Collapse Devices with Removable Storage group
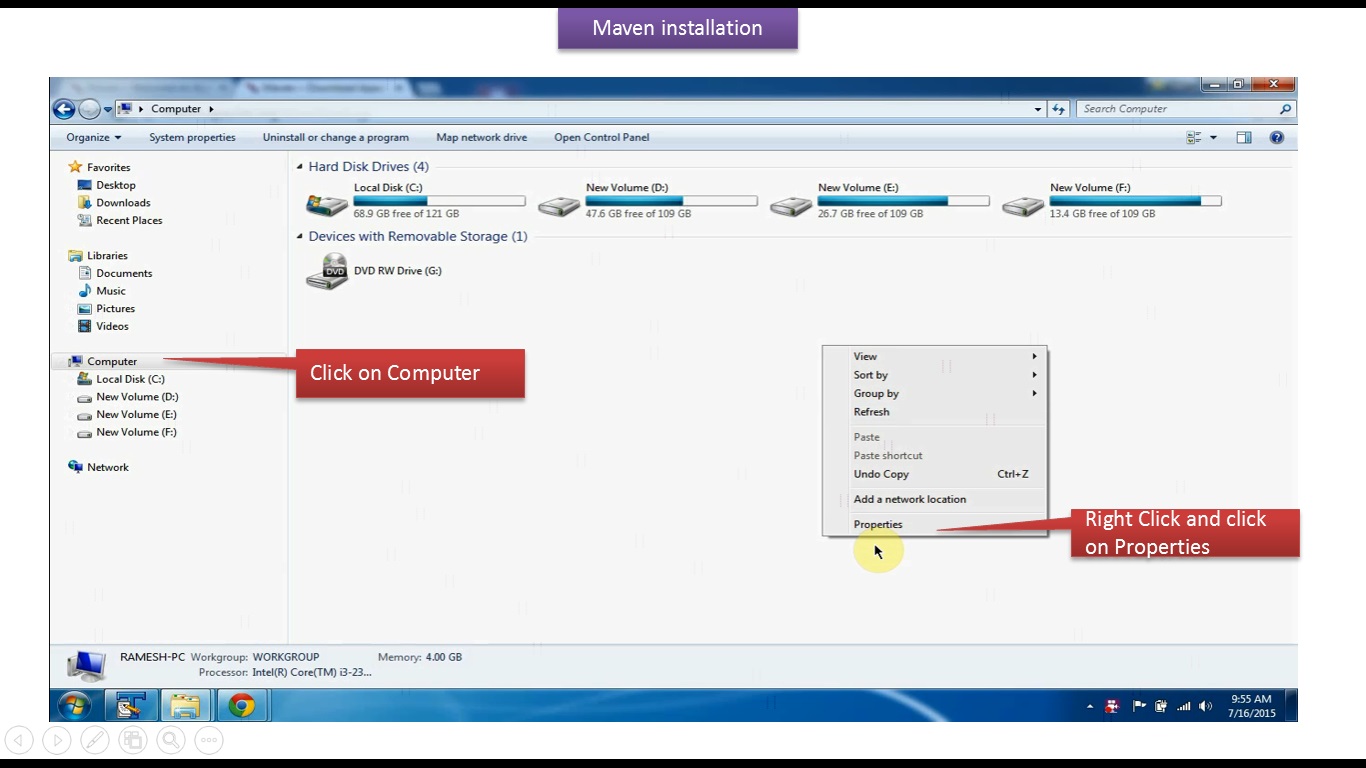 coord(300,237)
